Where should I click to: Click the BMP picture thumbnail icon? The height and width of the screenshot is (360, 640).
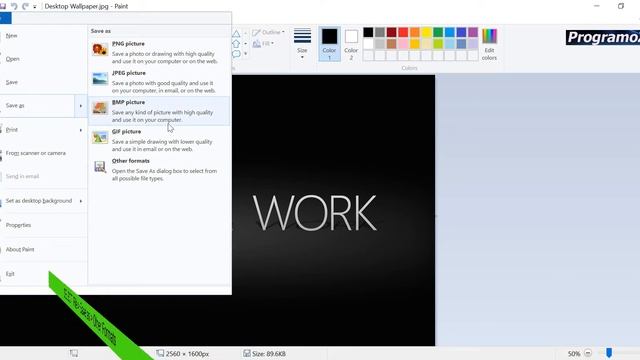100,108
